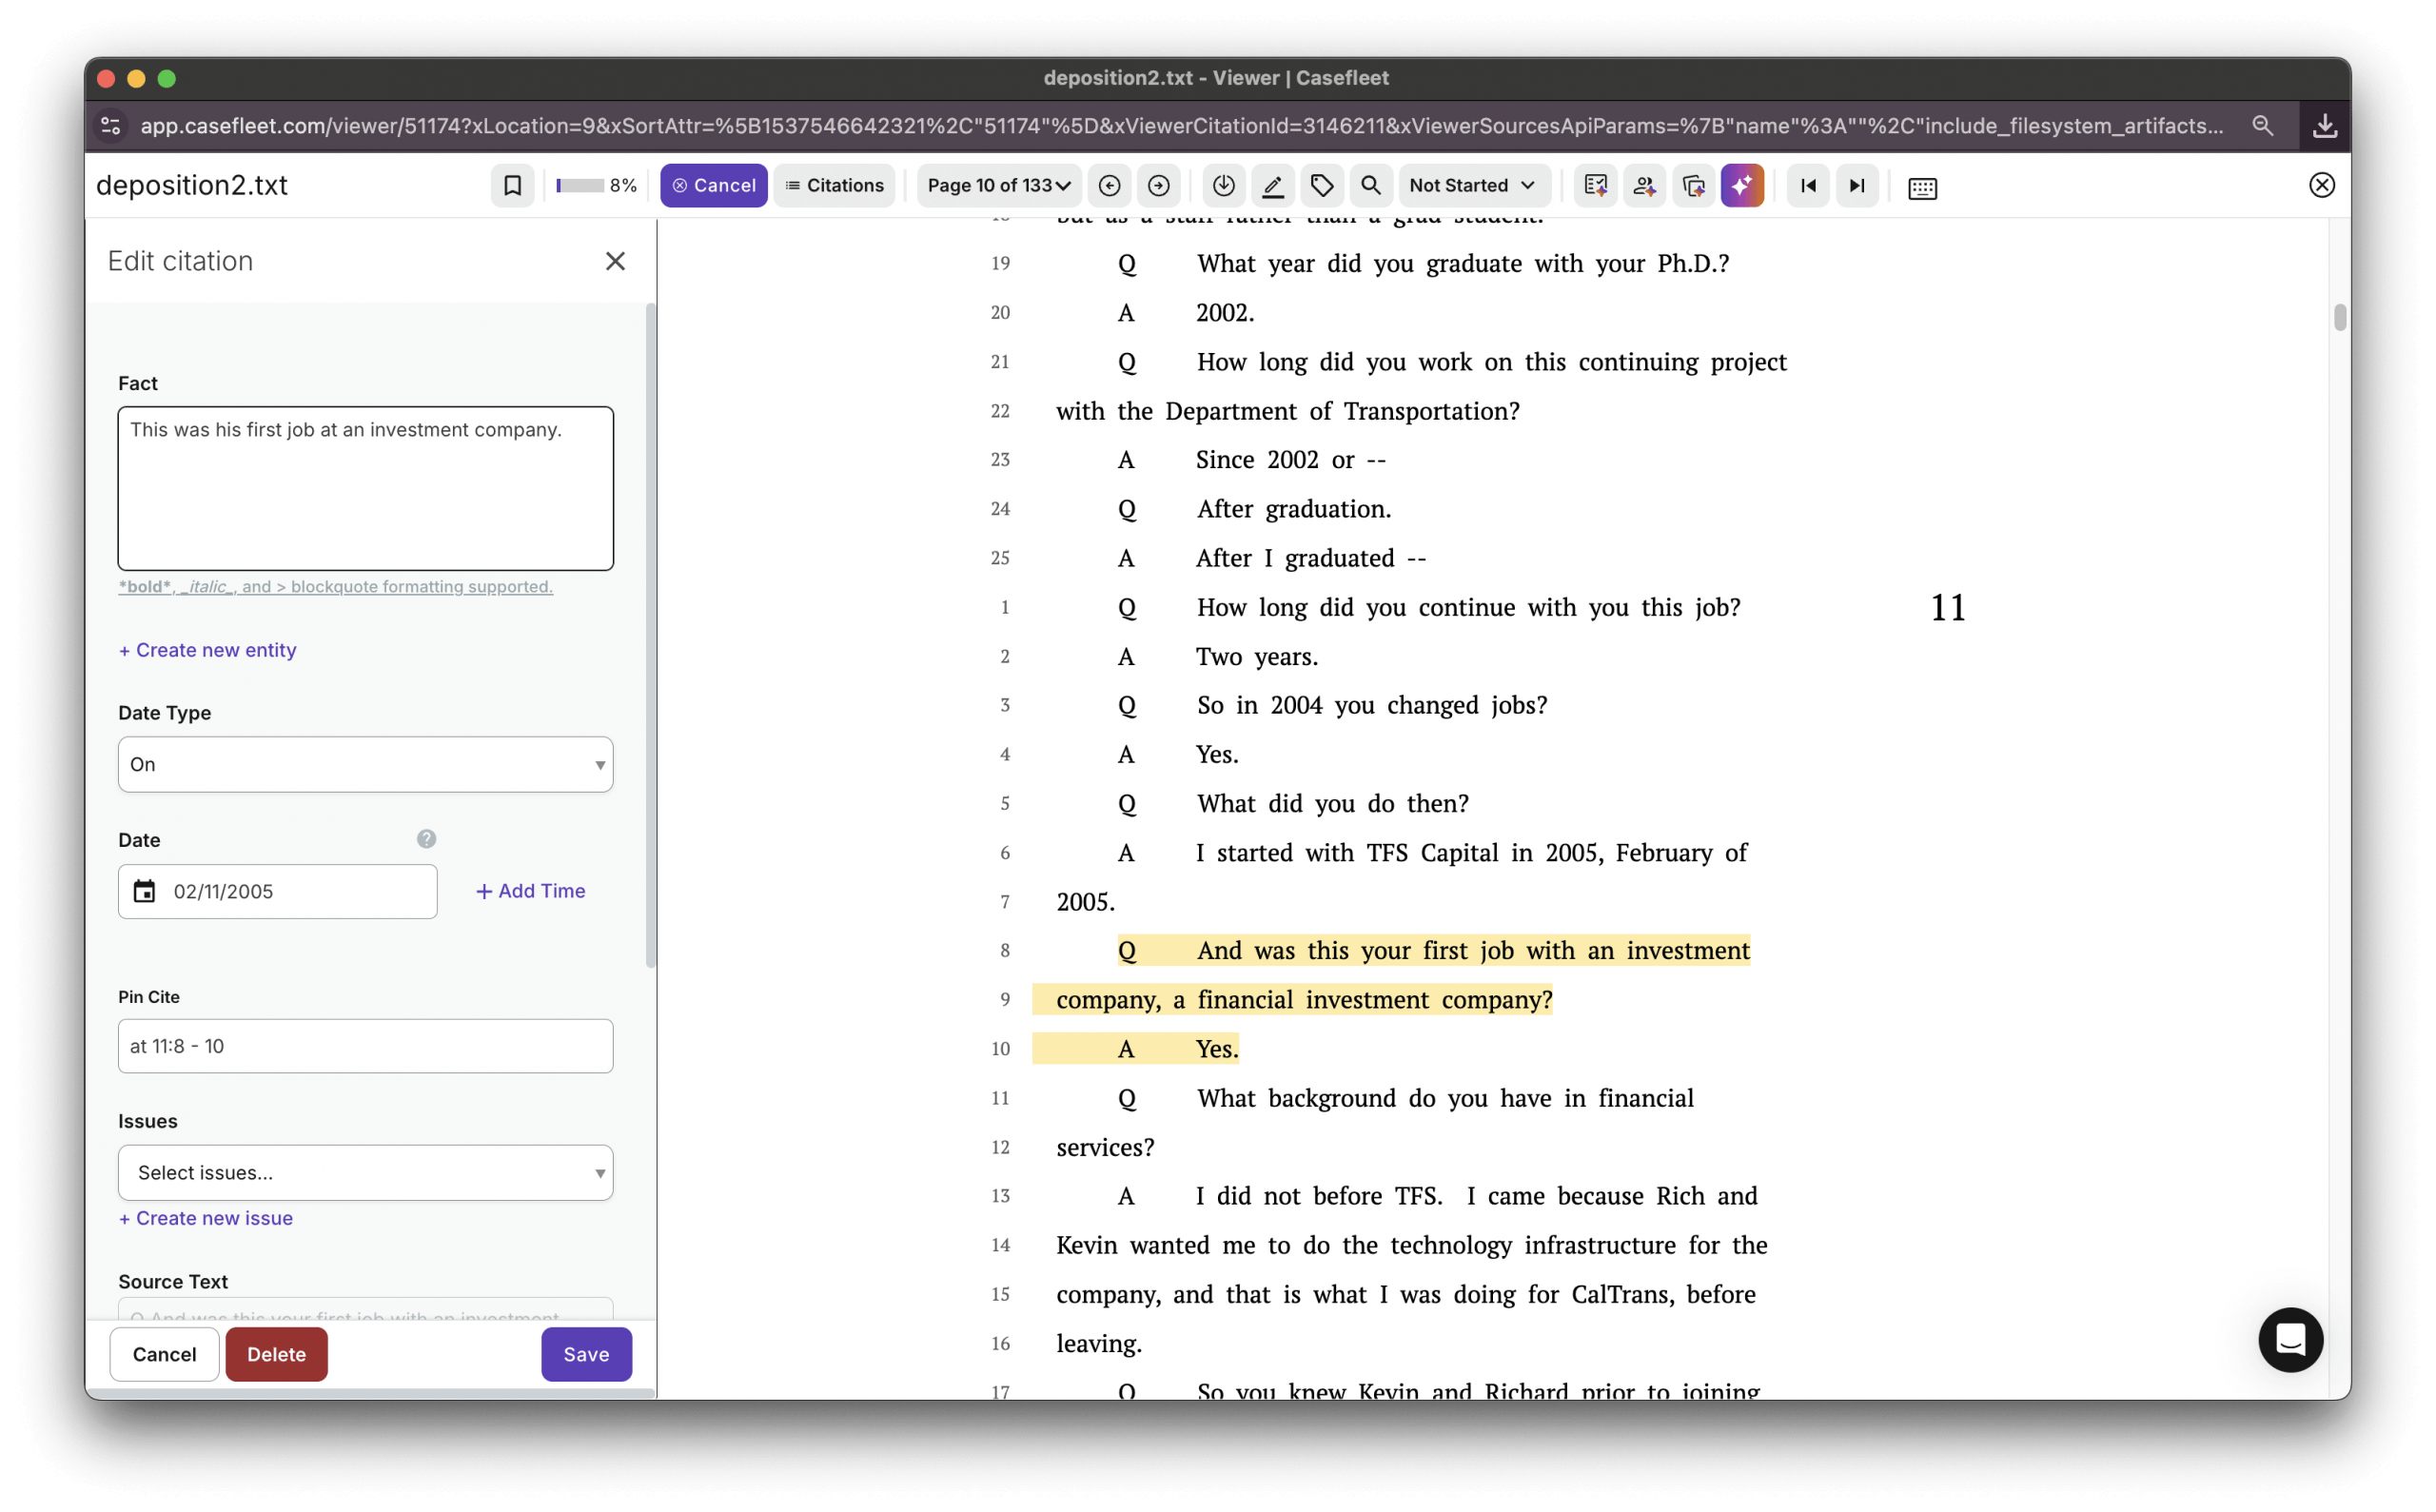Click the line "After I graduated --"

pyautogui.click(x=1311, y=558)
